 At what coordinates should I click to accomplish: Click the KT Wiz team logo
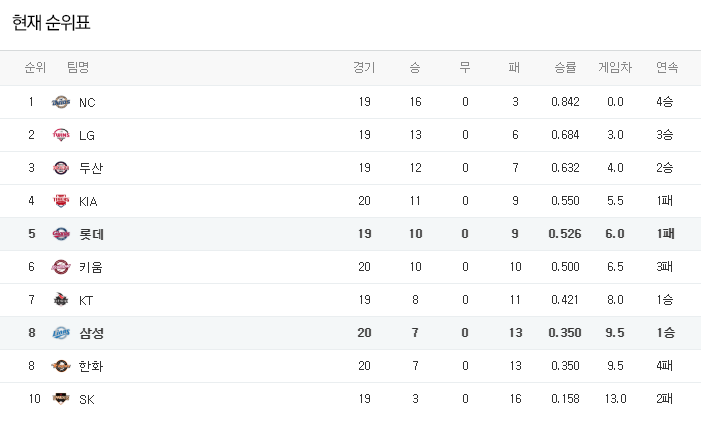pos(61,300)
